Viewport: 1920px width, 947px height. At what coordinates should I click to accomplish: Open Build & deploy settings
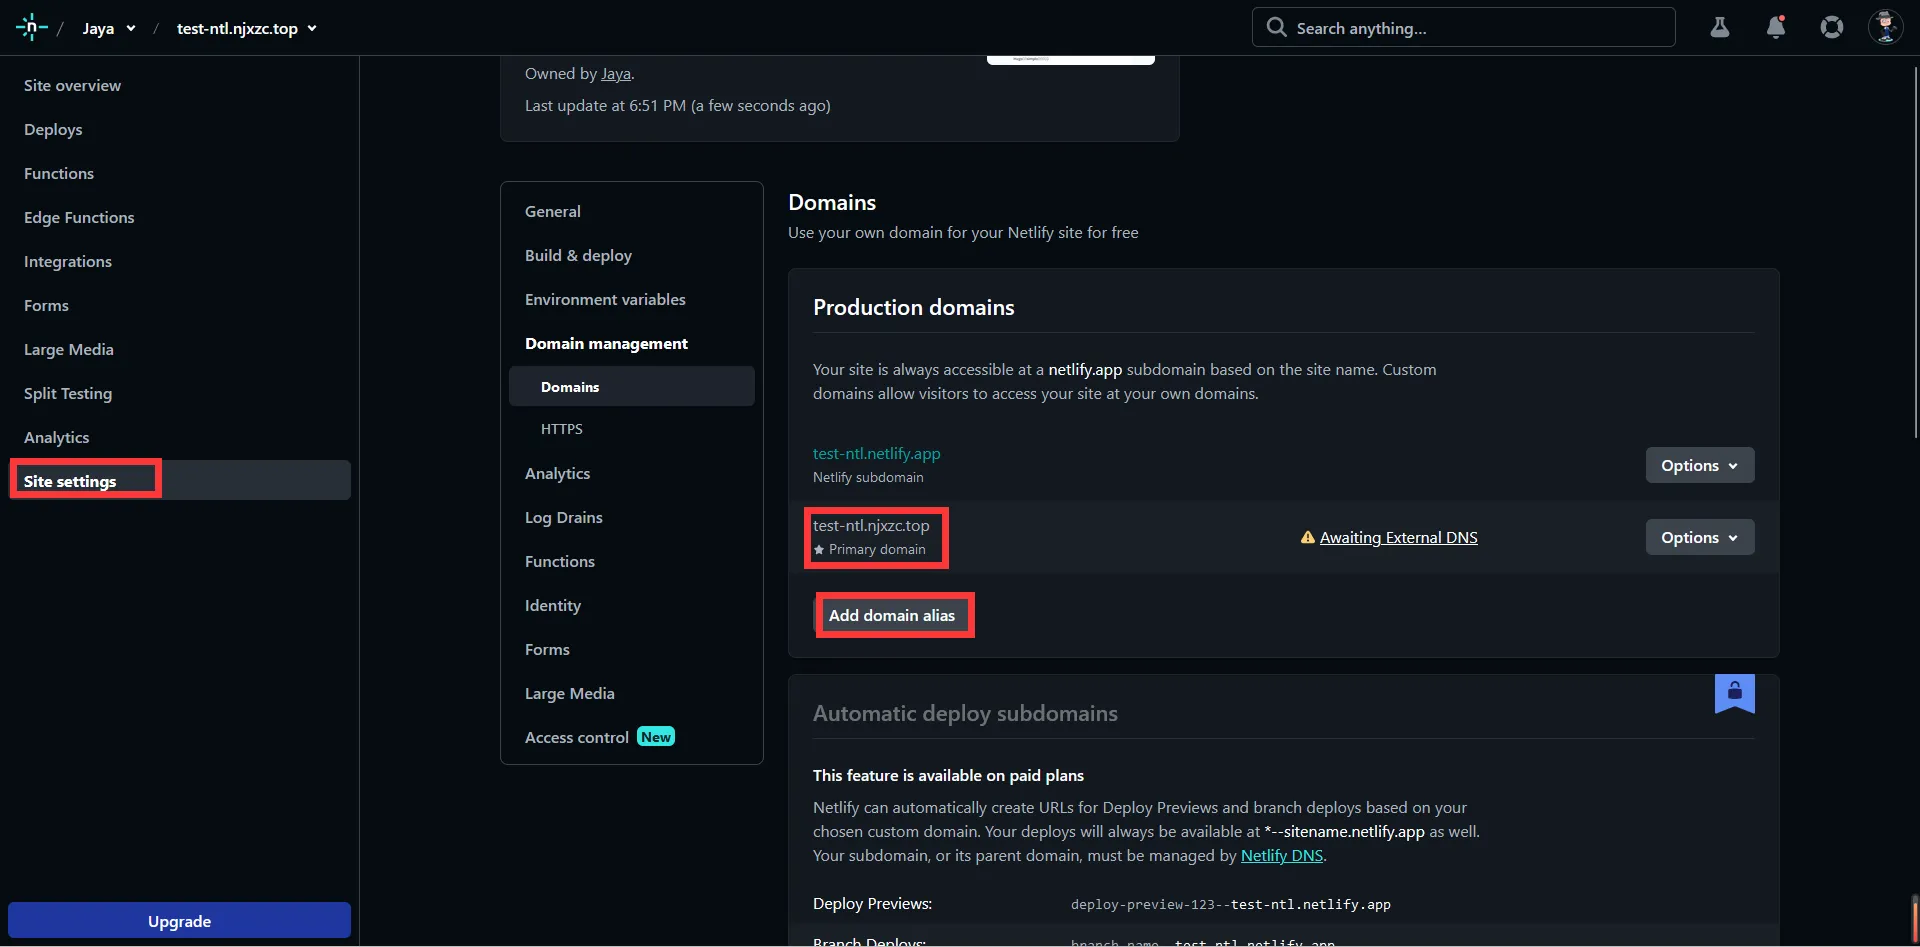click(x=578, y=256)
